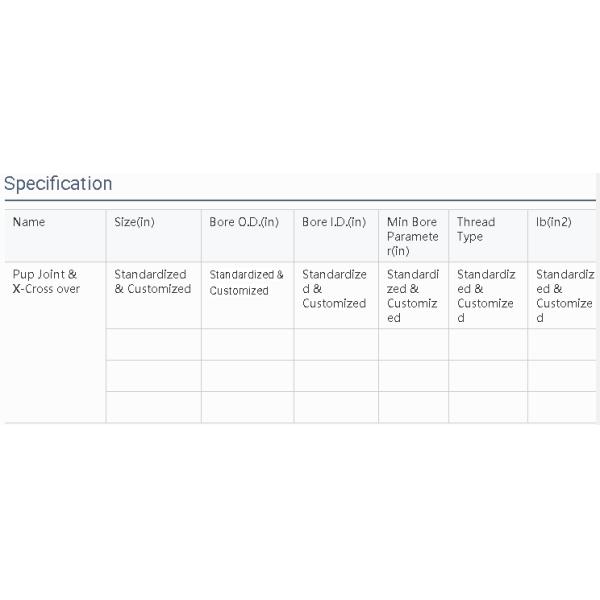Click the Specification section heading
This screenshot has height=600, width=600.
tap(58, 184)
